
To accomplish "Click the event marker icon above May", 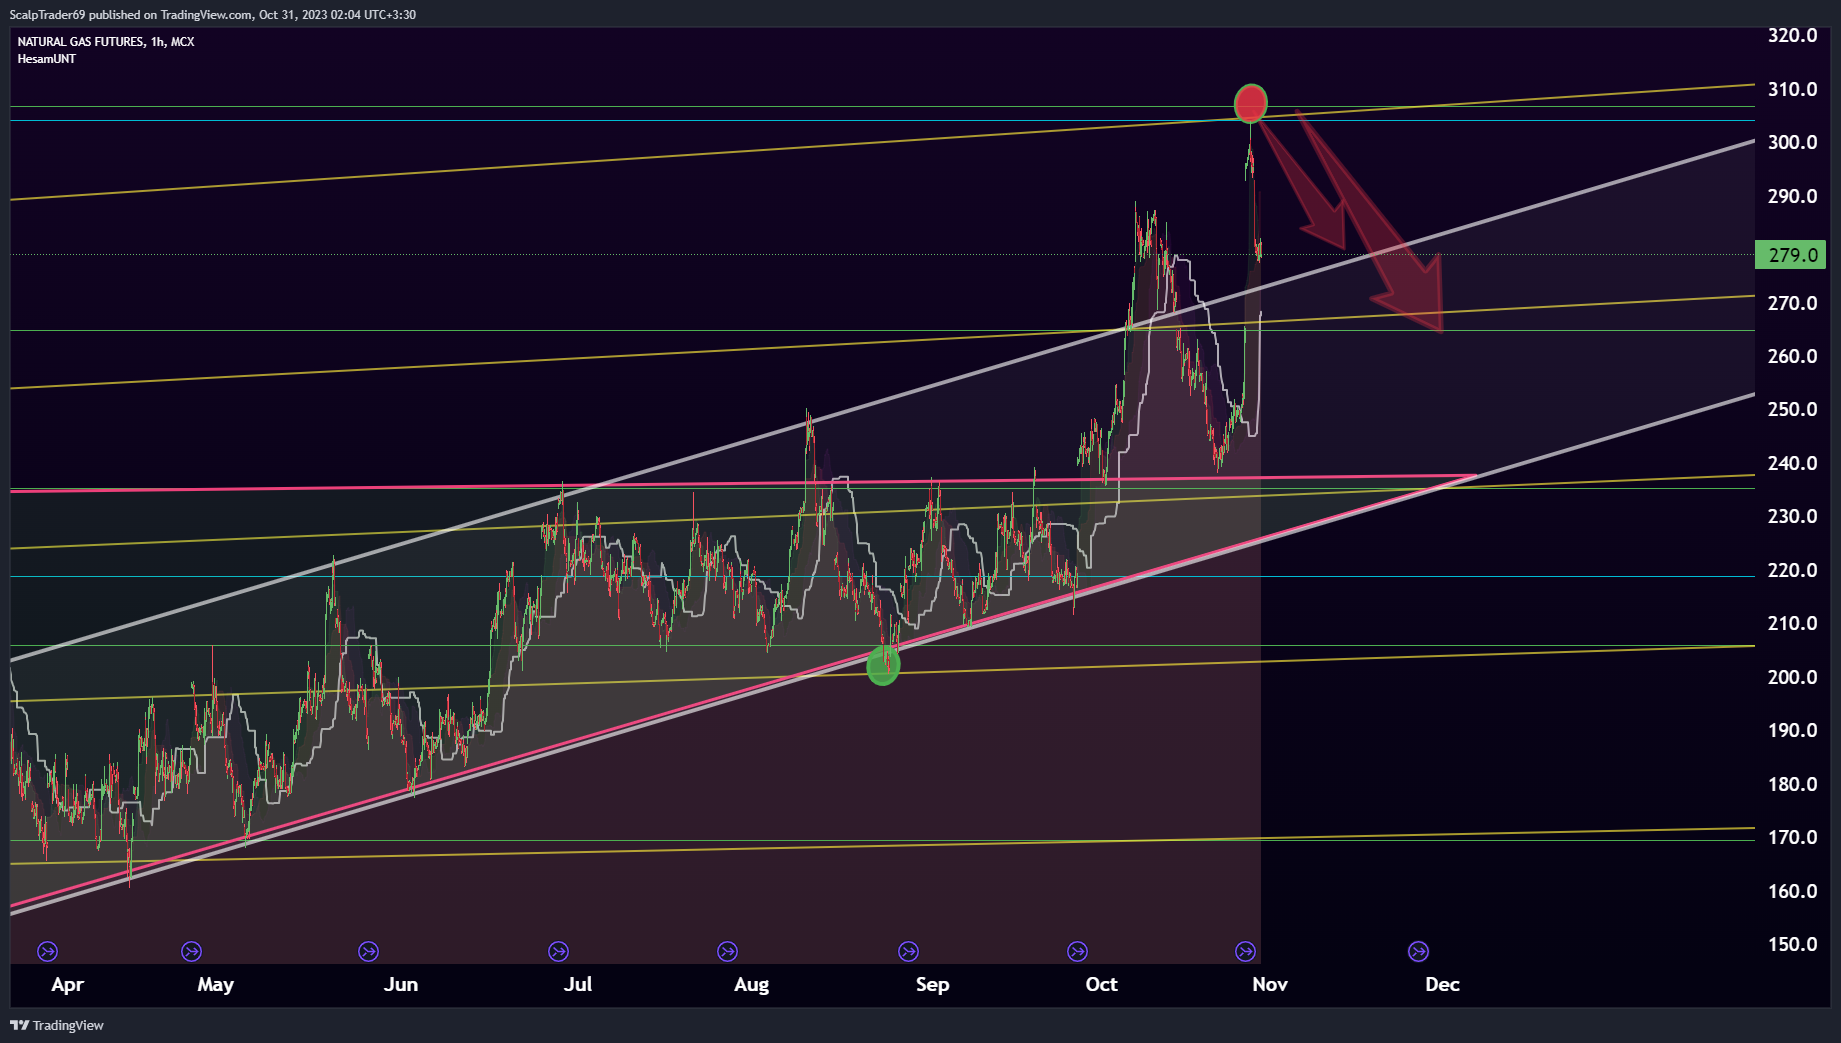I will click(192, 951).
